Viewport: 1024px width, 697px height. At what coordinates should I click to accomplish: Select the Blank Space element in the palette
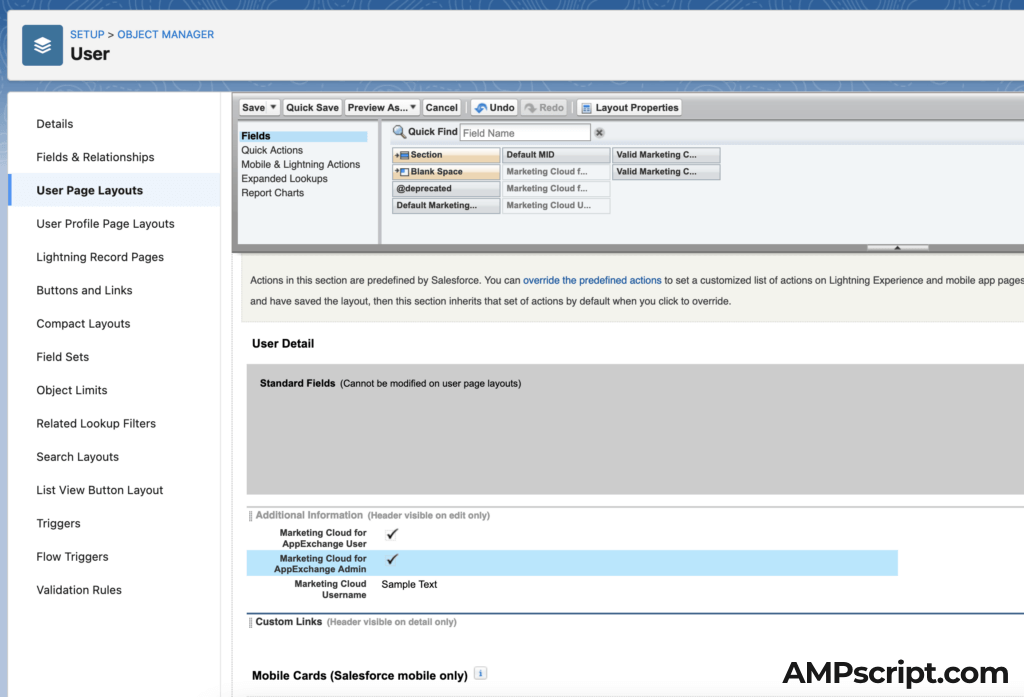(x=445, y=171)
